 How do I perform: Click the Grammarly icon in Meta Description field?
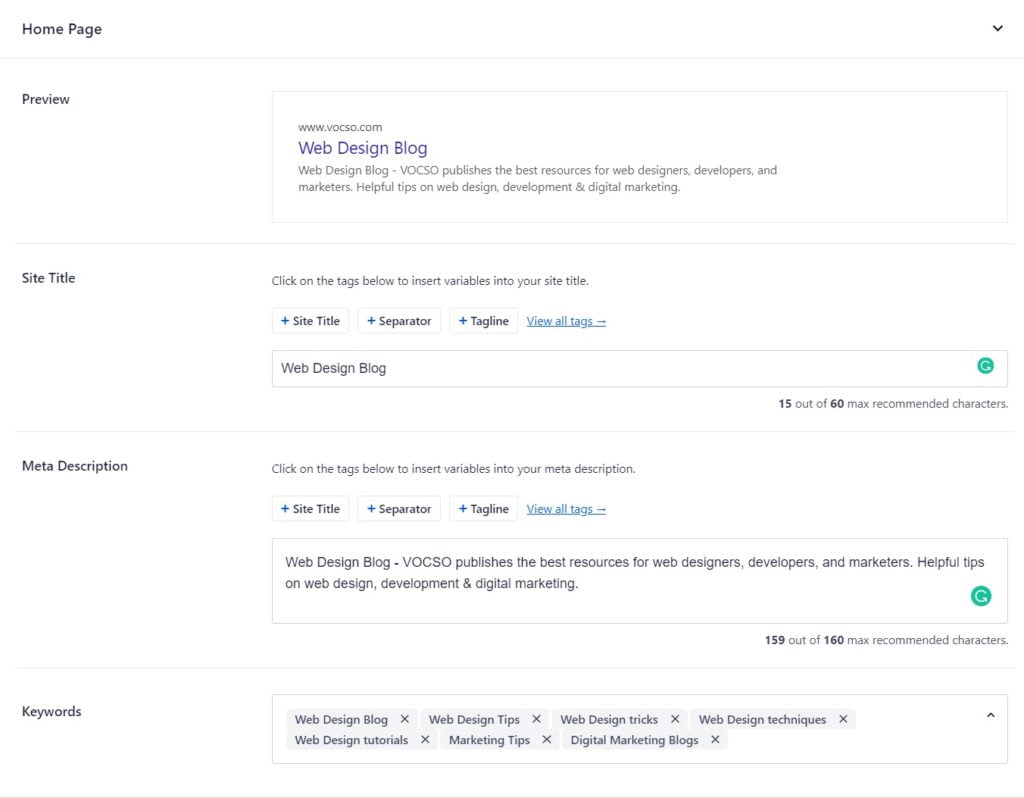pos(981,596)
